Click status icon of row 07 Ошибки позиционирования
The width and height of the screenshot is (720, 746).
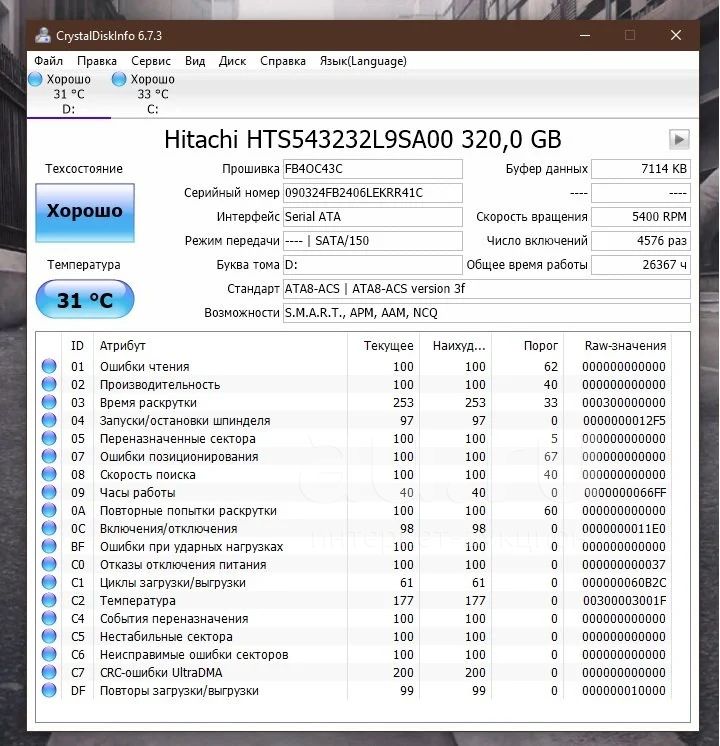[x=49, y=456]
